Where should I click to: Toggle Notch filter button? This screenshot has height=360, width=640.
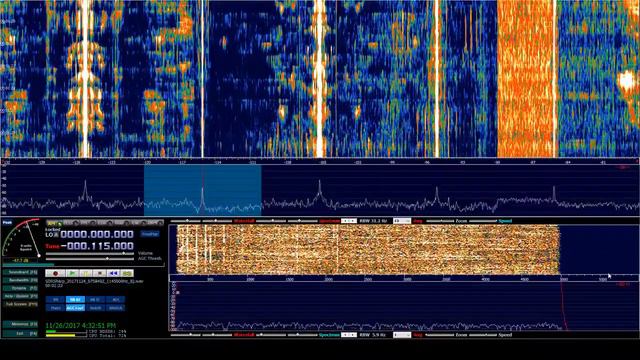(x=95, y=308)
